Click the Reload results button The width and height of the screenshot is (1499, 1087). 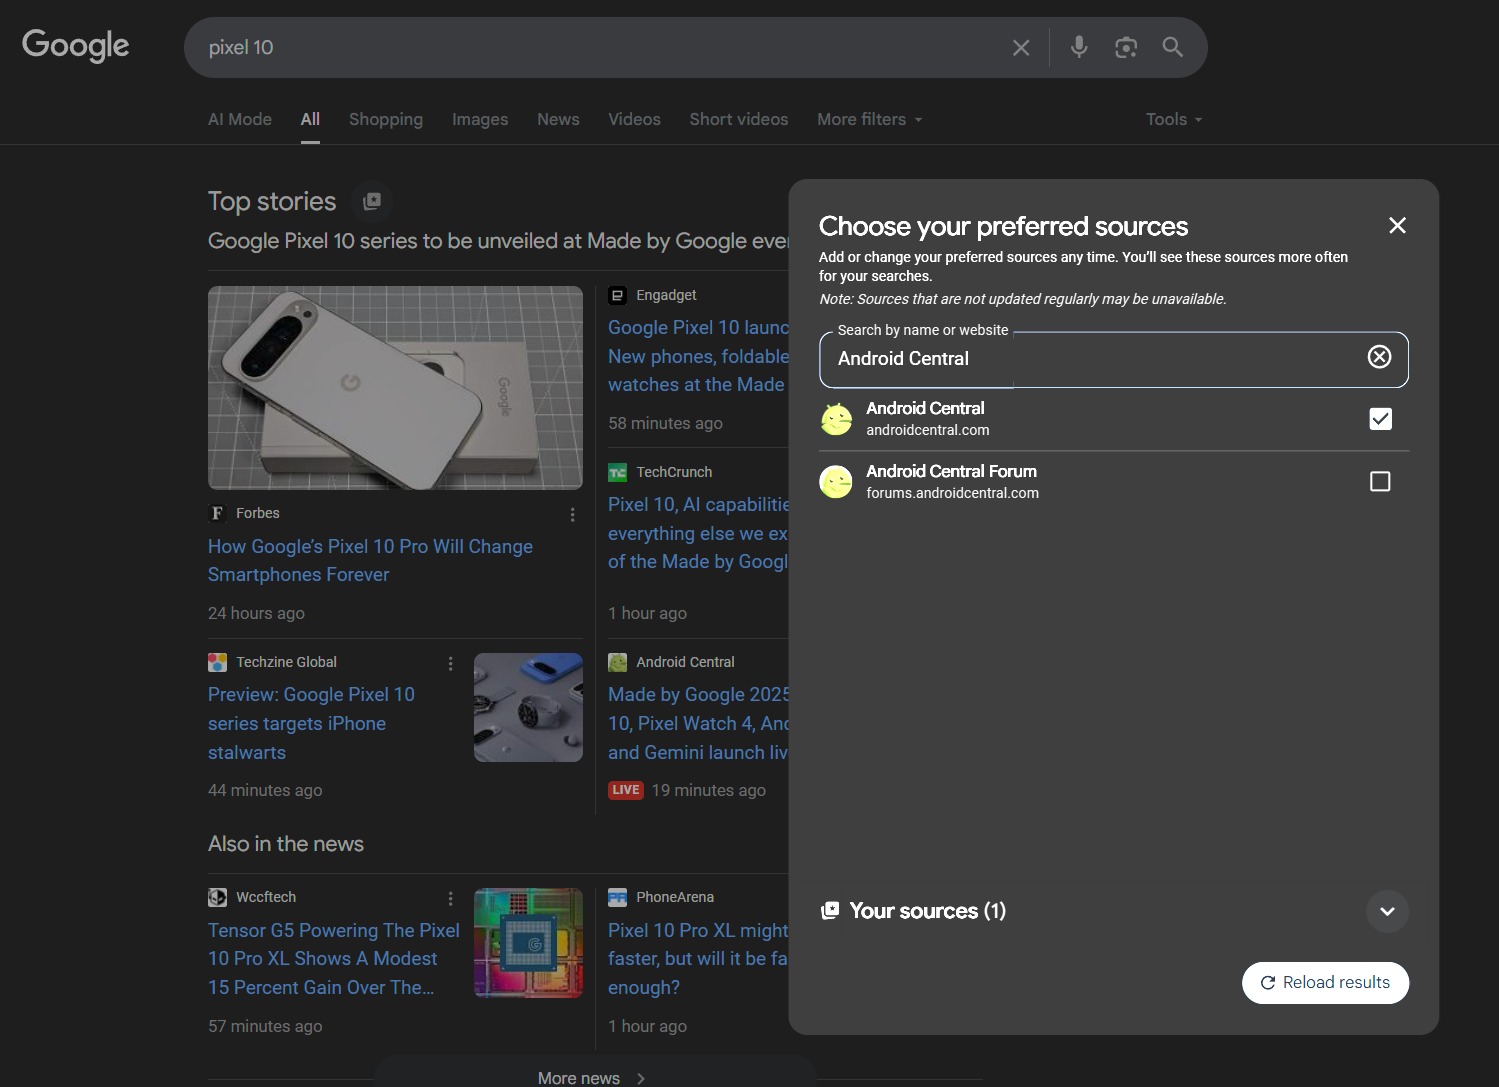tap(1325, 982)
